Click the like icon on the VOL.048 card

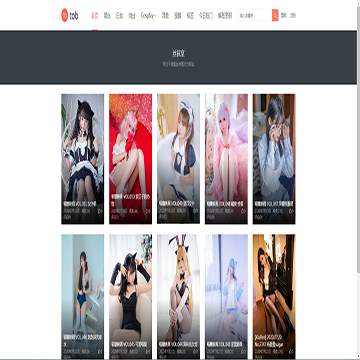tap(244, 211)
